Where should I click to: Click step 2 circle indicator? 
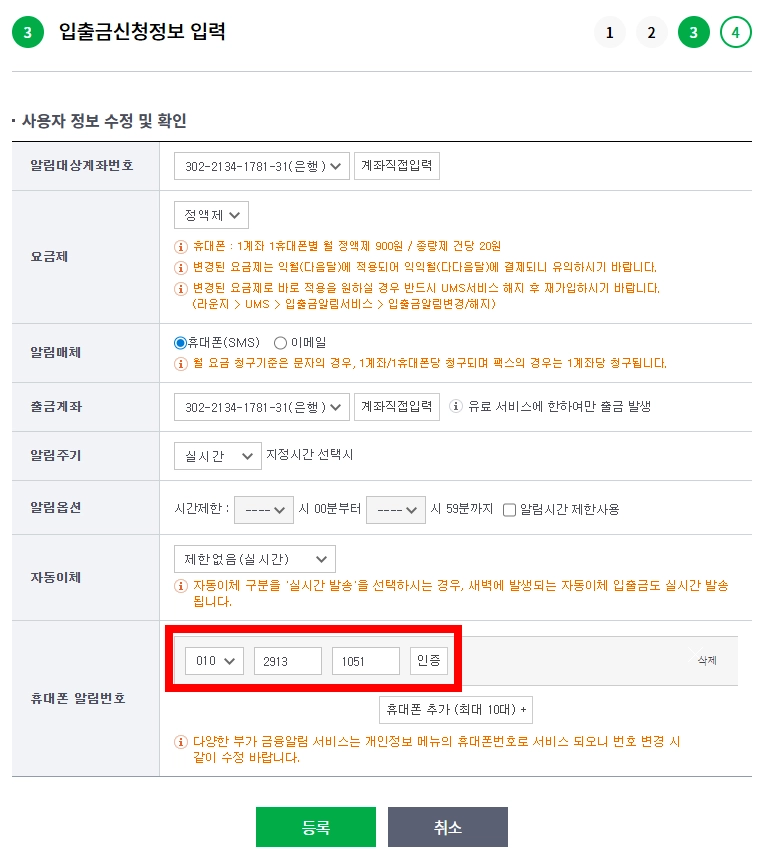651,33
